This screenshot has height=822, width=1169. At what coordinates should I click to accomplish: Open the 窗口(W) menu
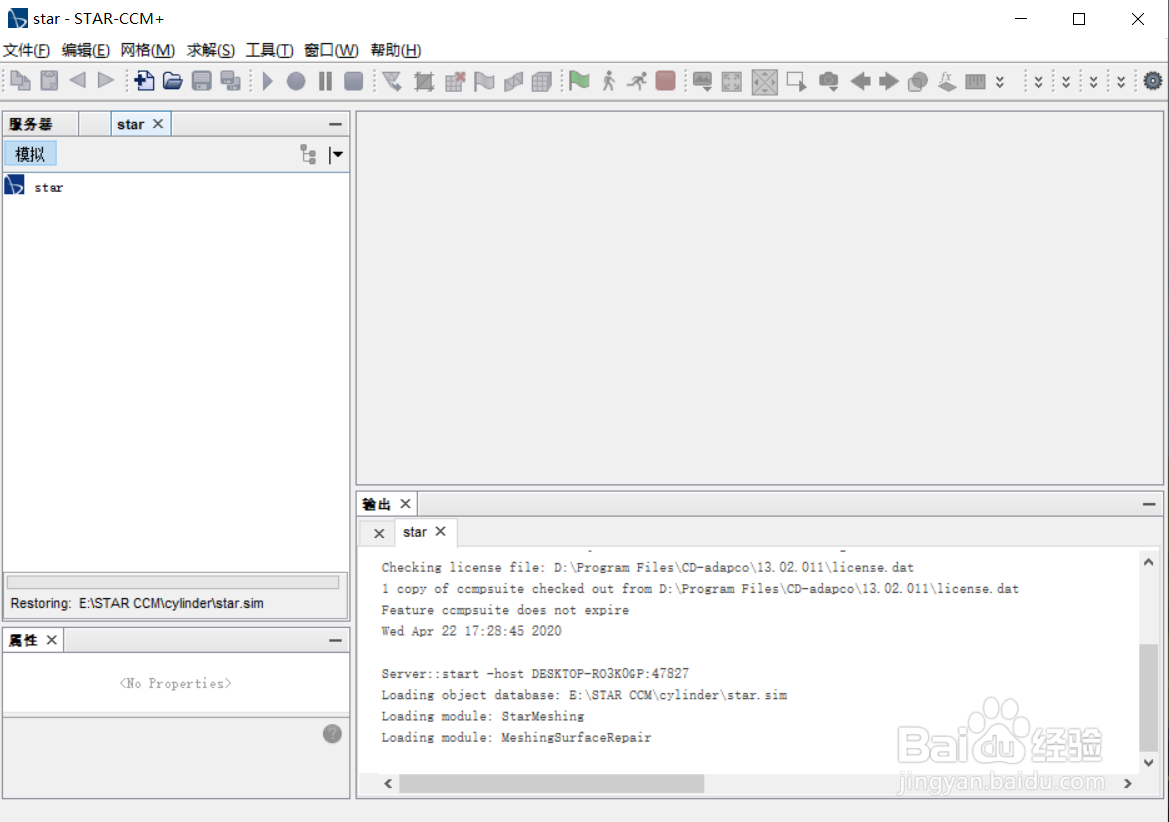click(331, 50)
